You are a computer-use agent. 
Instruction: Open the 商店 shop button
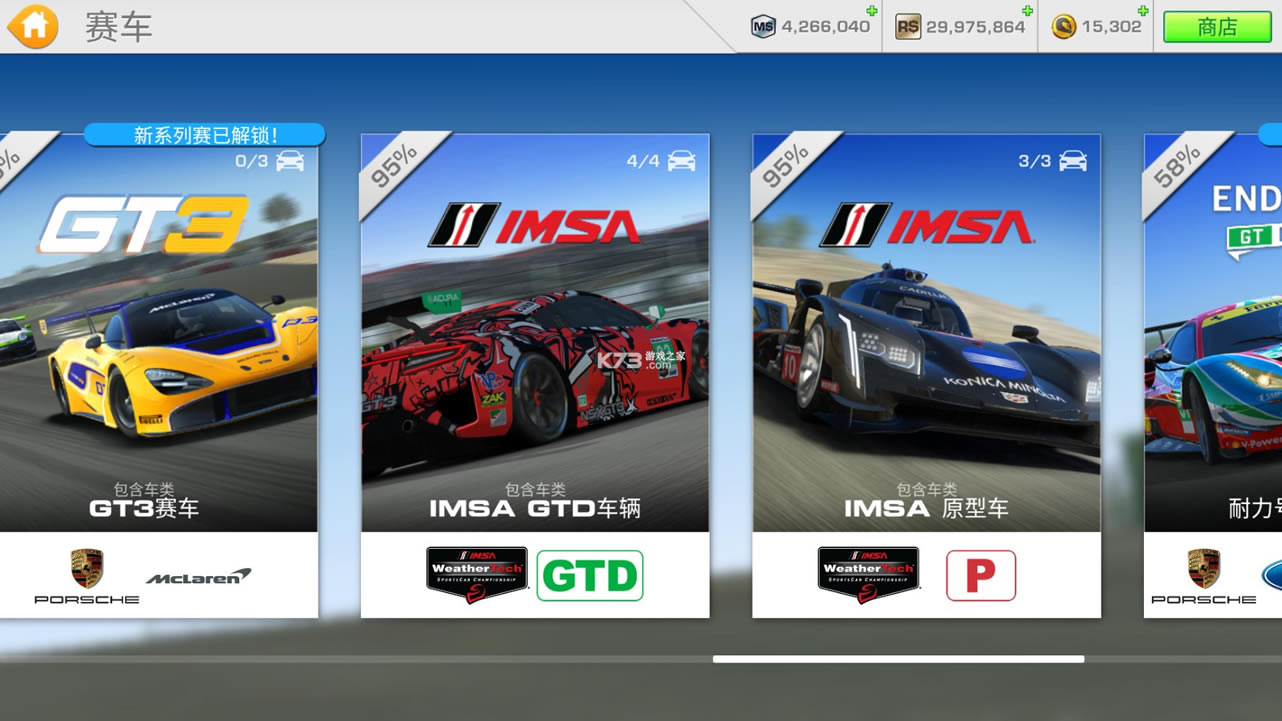point(1215,27)
